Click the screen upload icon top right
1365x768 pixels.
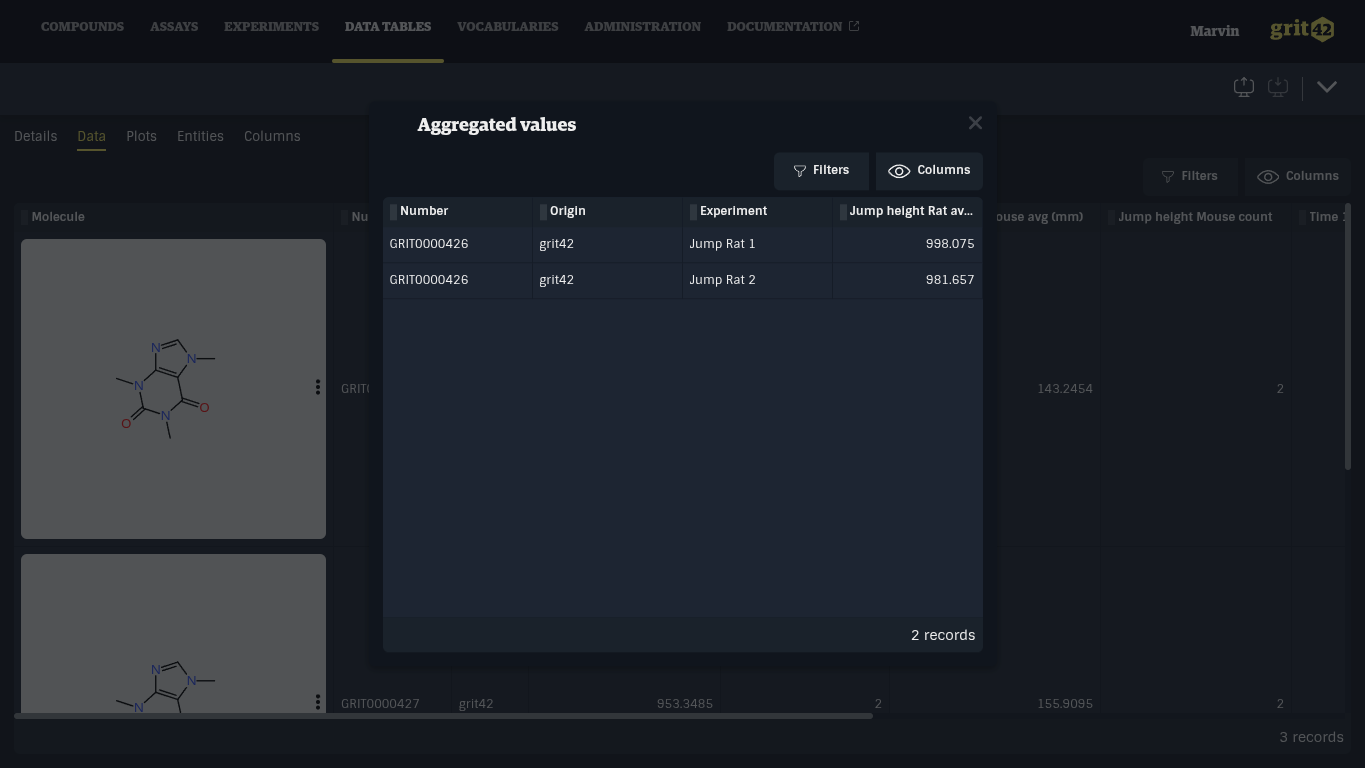pyautogui.click(x=1243, y=87)
